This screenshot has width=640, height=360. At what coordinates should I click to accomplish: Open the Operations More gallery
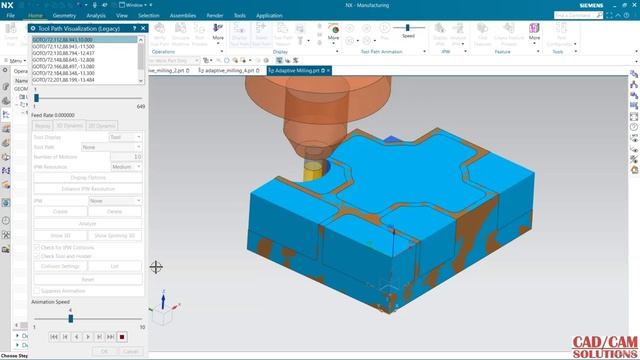[x=218, y=32]
